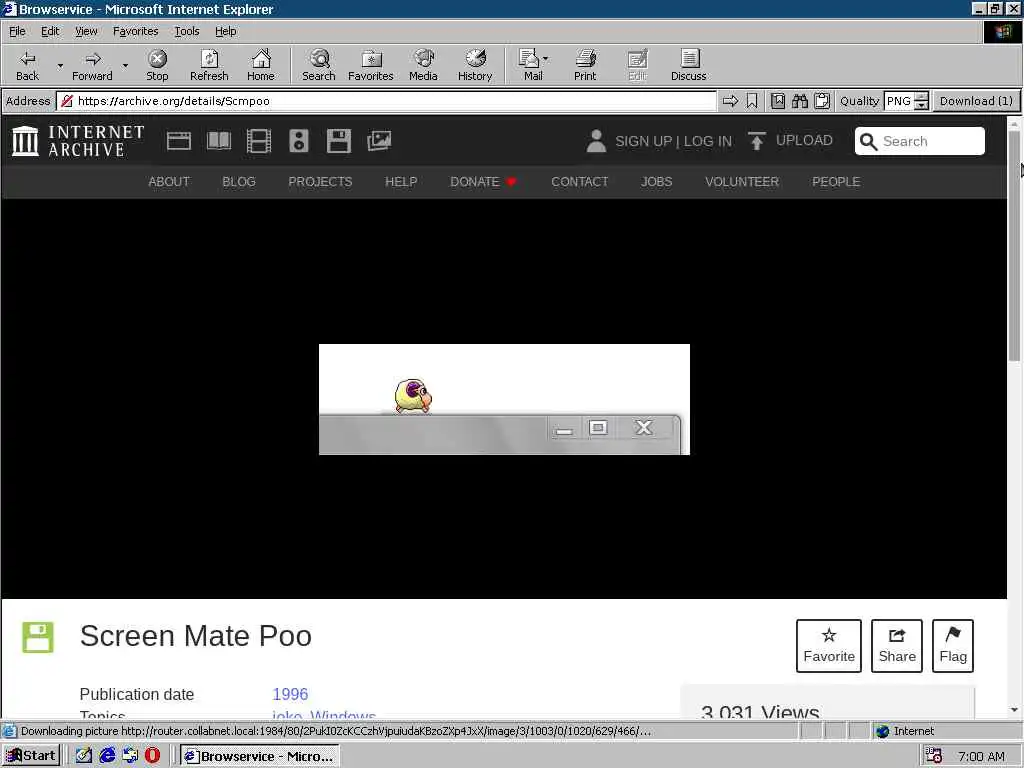Viewport: 1024px width, 768px height.
Task: Click the Quality PNG field
Action: 899,101
